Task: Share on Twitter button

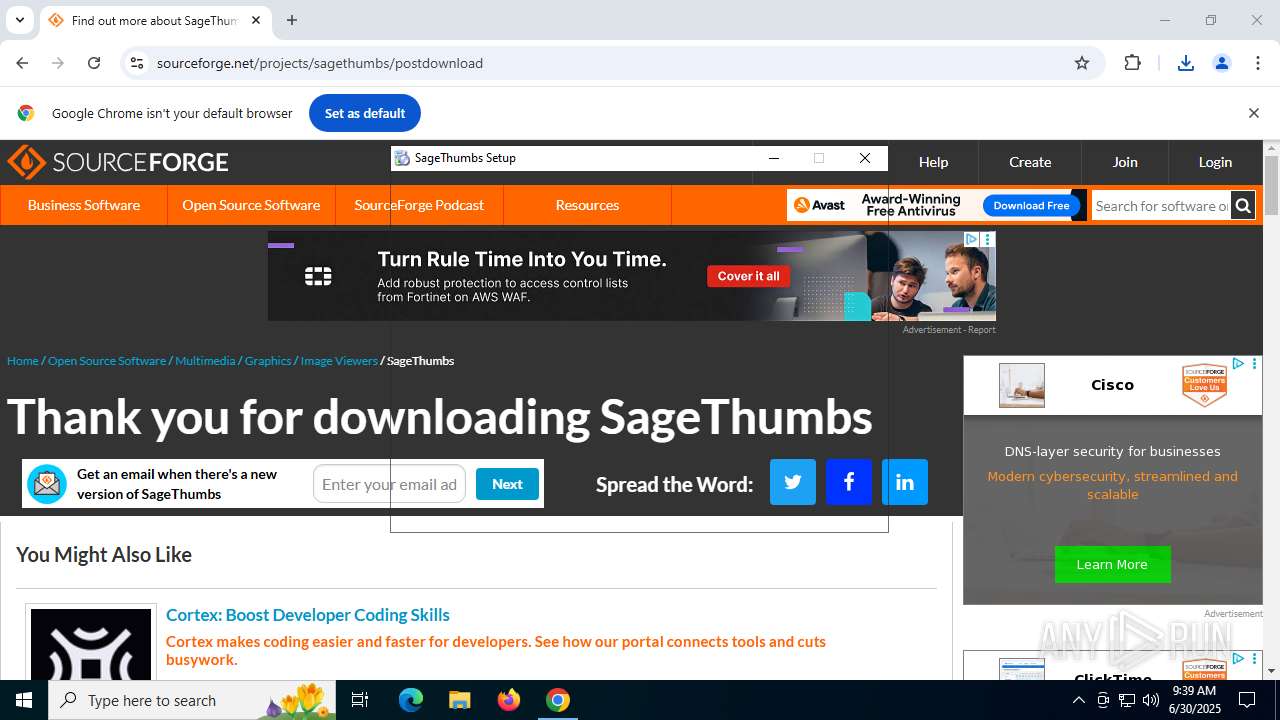Action: 793,482
